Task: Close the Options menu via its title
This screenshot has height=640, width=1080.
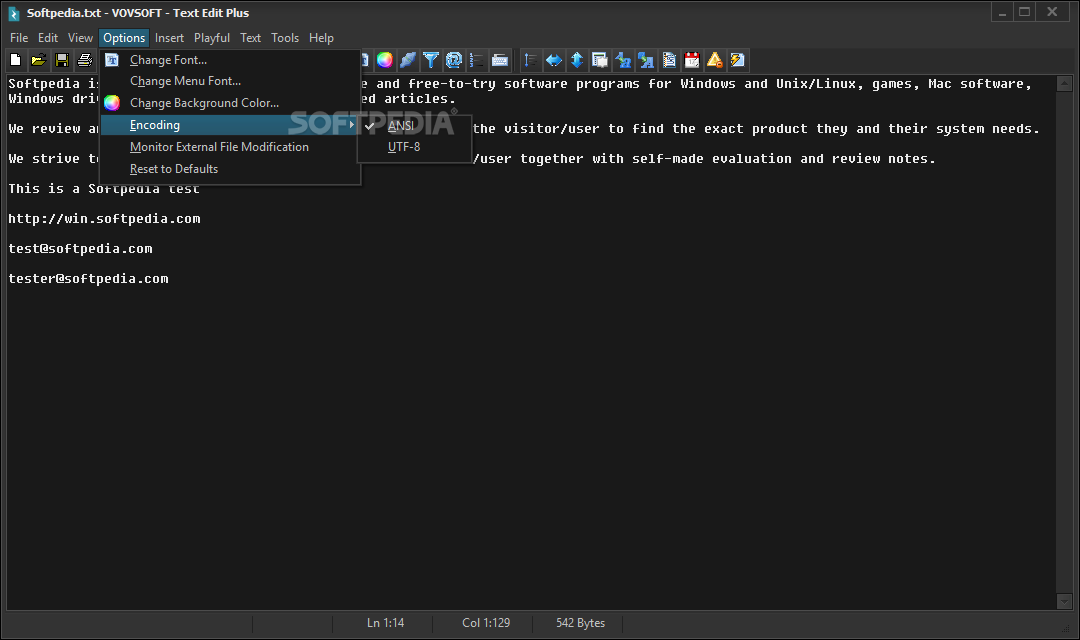Action: pyautogui.click(x=124, y=38)
